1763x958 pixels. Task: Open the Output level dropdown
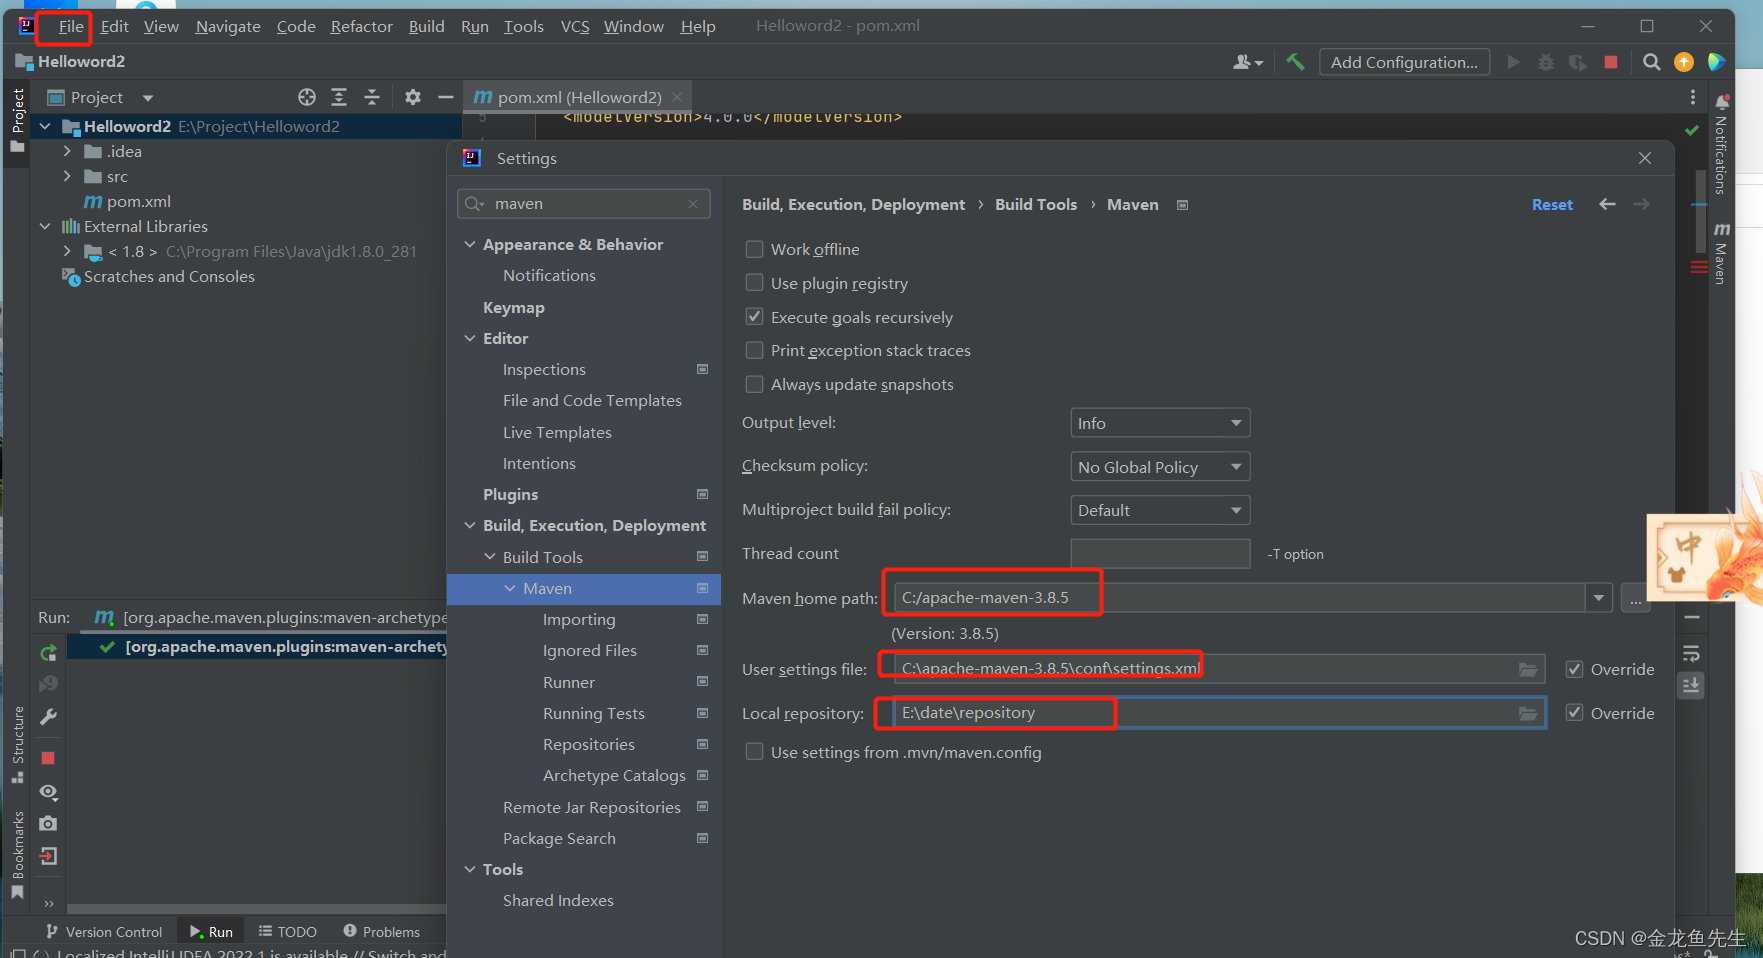[1159, 422]
